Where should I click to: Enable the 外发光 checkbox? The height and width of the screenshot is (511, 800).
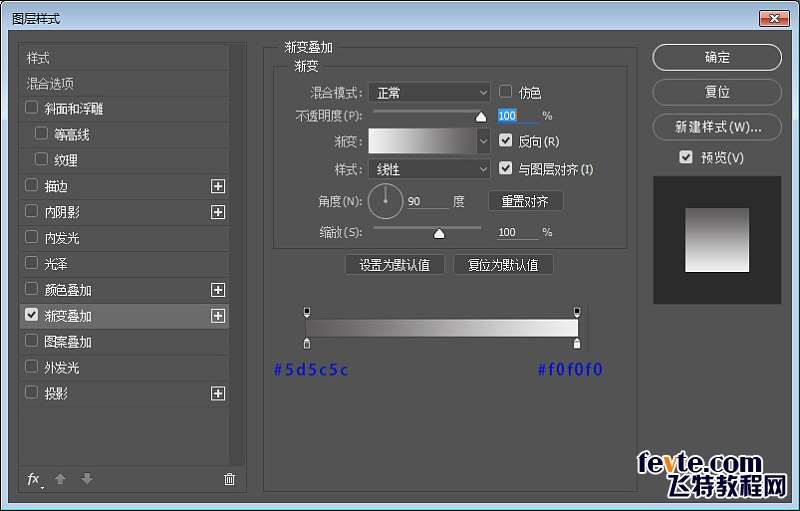(x=32, y=366)
